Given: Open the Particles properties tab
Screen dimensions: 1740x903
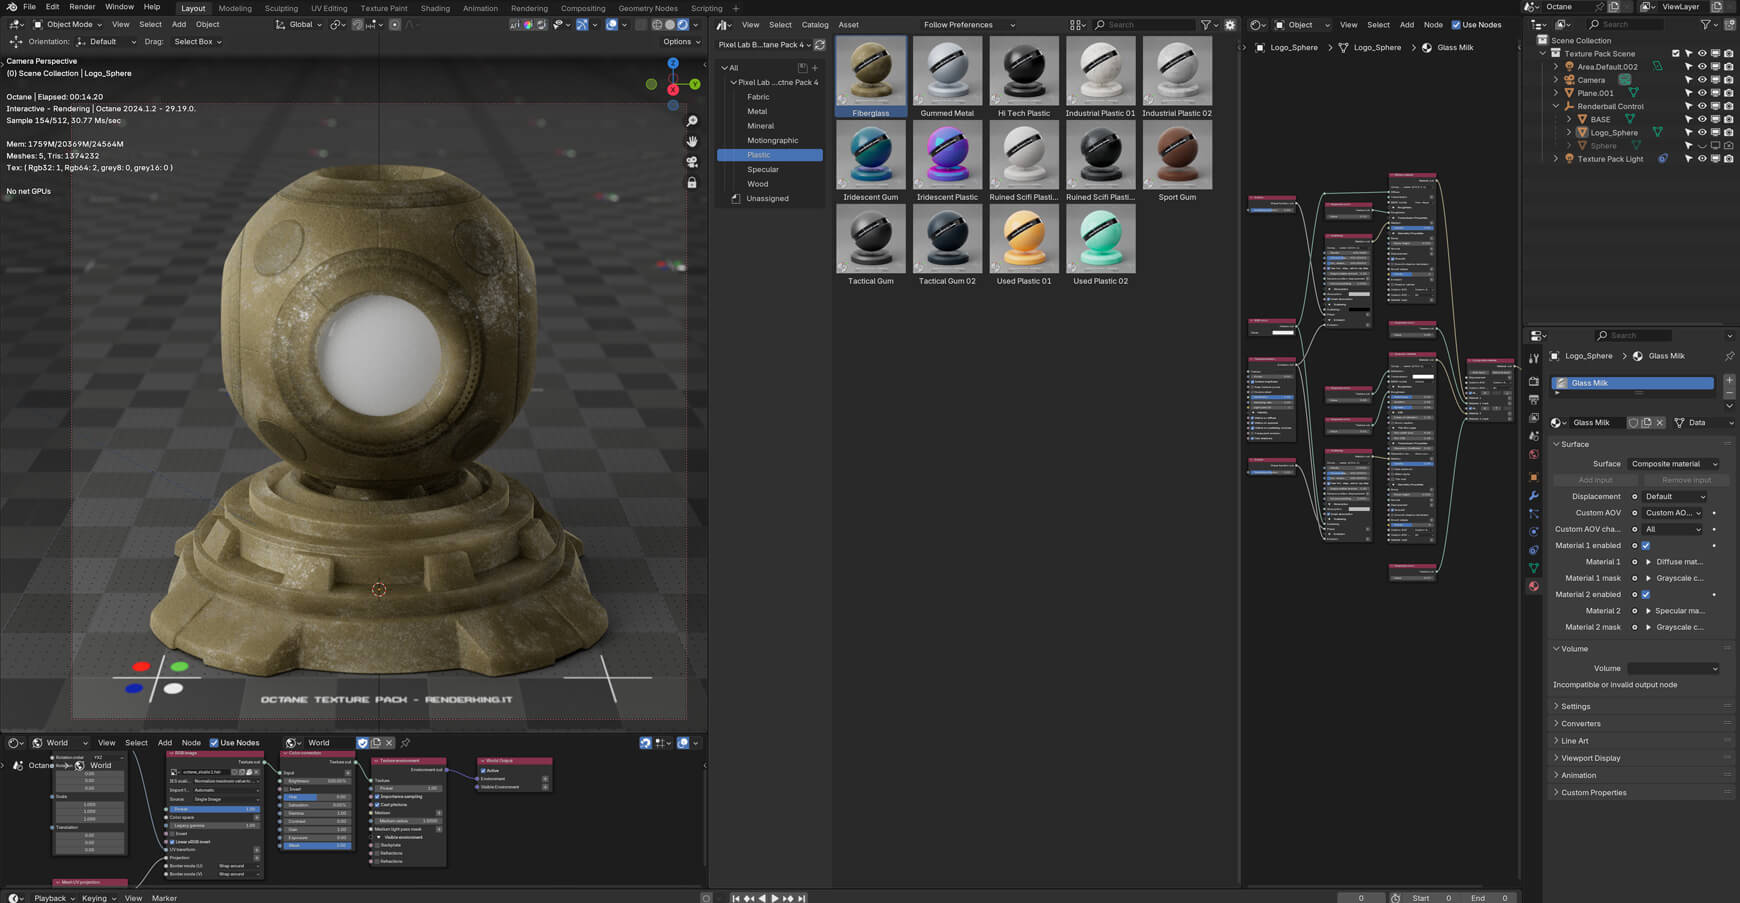Looking at the screenshot, I should [1534, 513].
